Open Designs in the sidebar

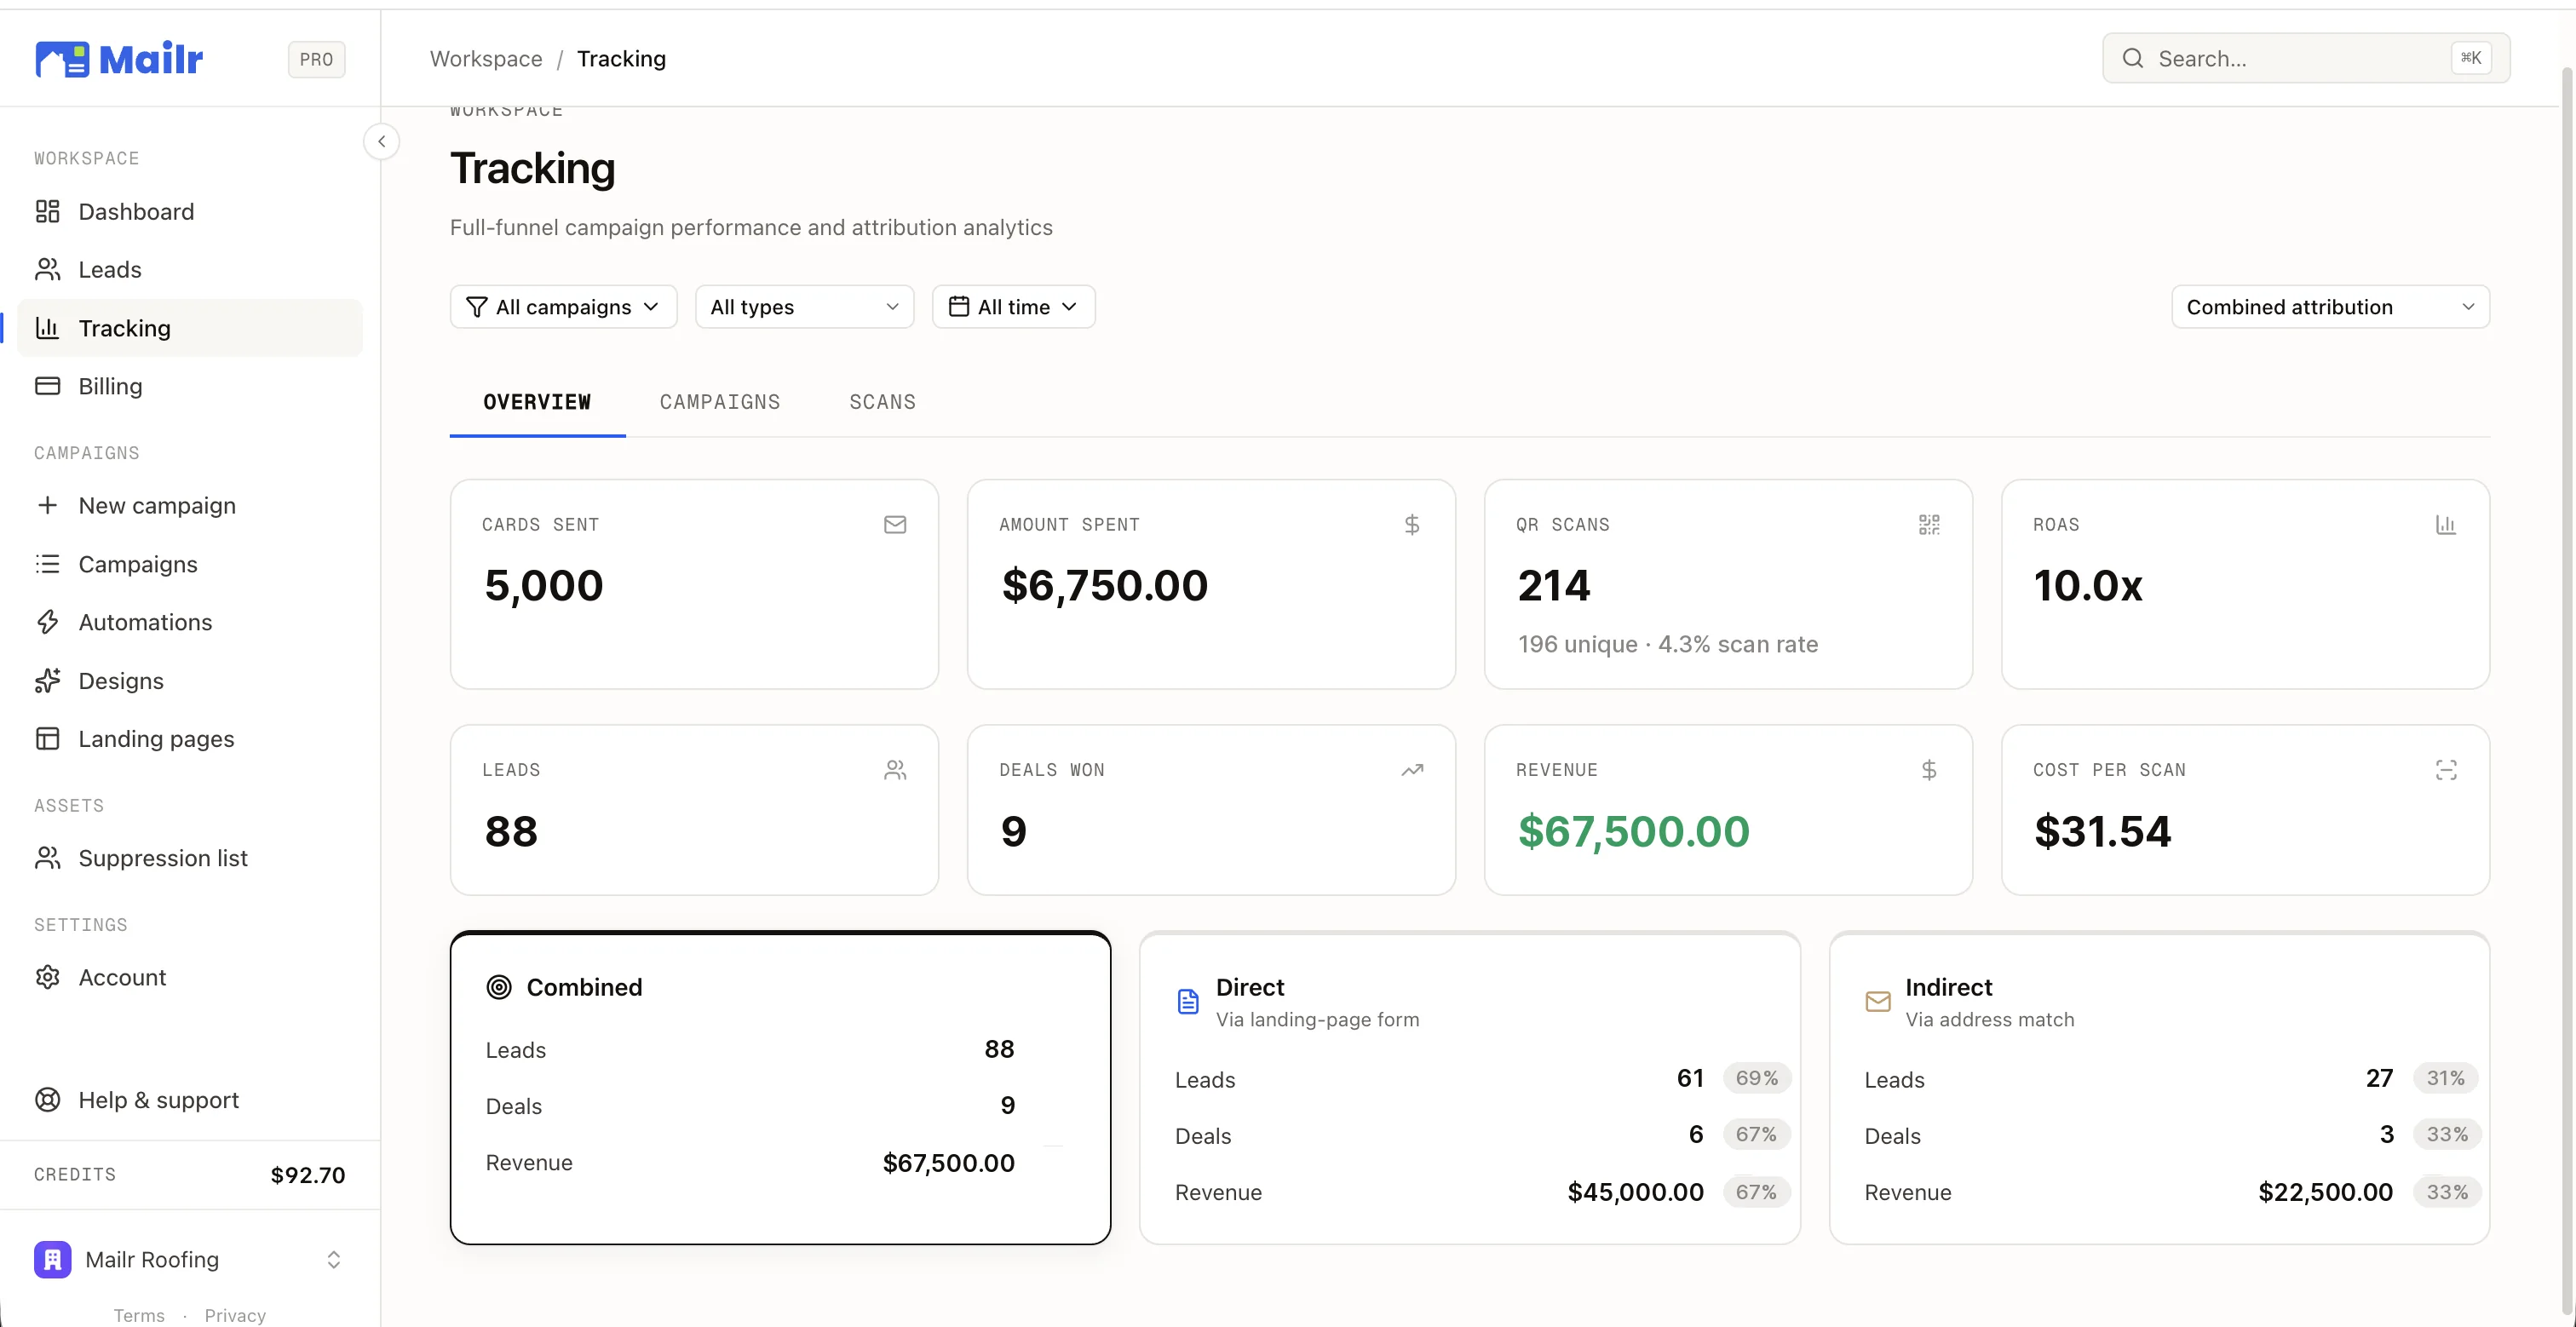[x=190, y=681]
